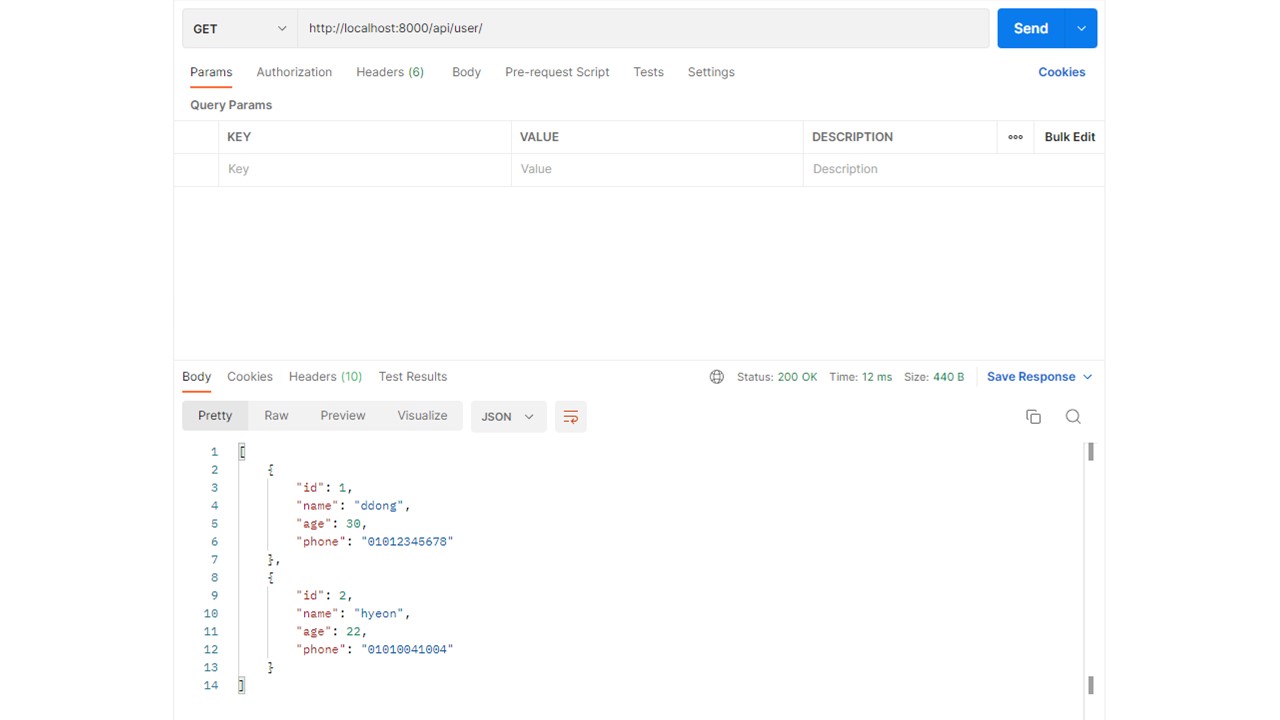Open the GET method dropdown
1280x720 pixels.
tap(238, 28)
